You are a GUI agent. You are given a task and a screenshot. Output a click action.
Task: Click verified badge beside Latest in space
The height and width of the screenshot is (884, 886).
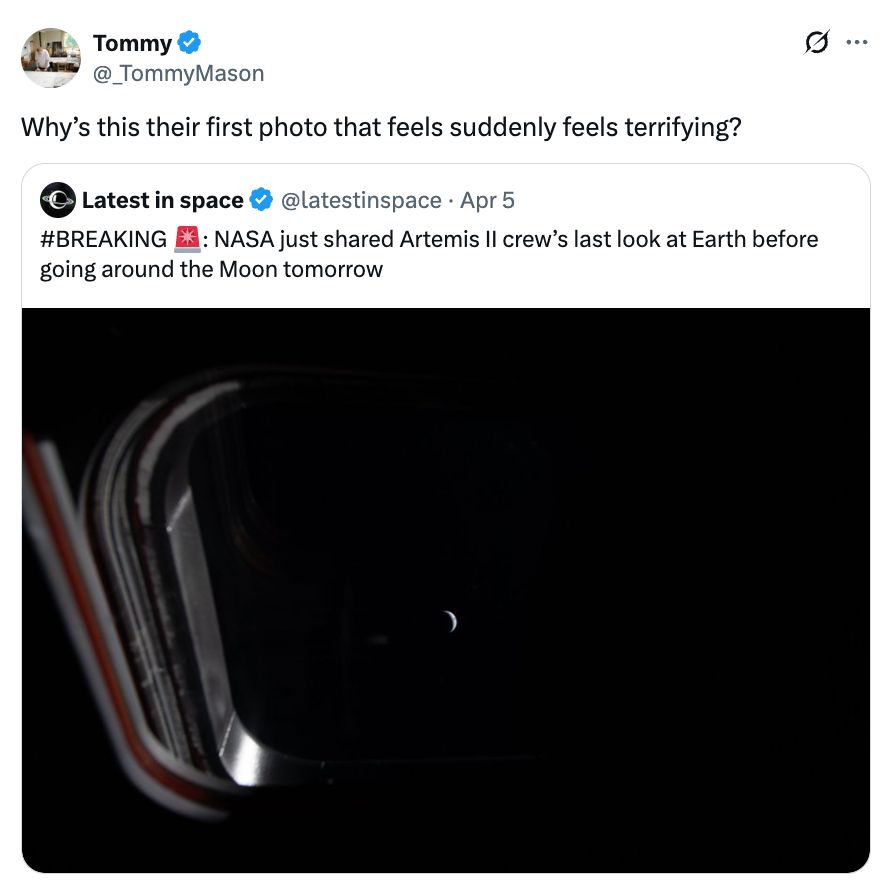(x=261, y=200)
